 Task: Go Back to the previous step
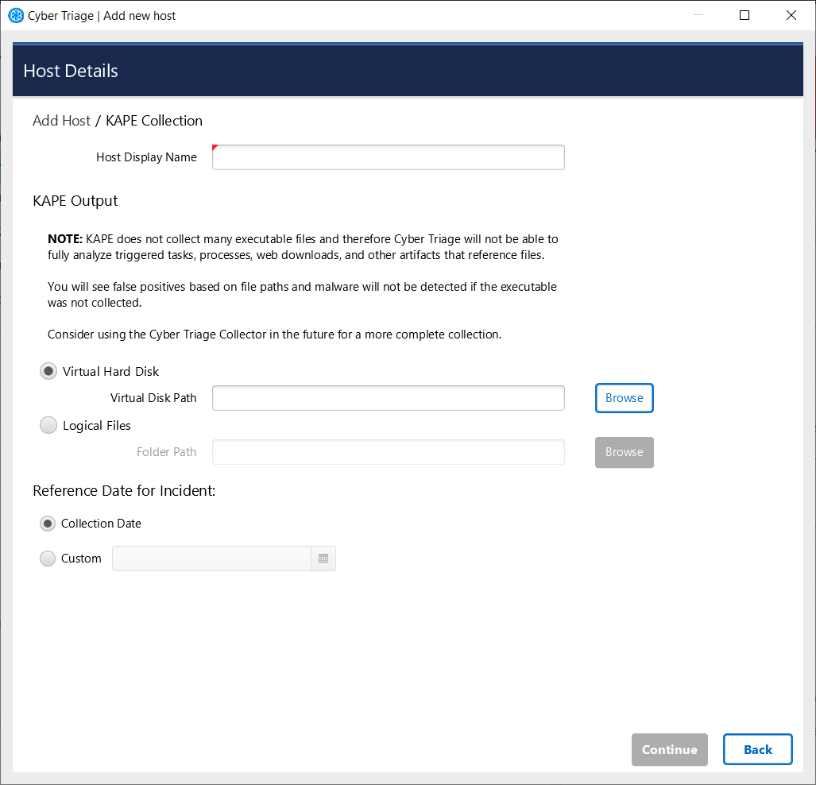pyautogui.click(x=757, y=750)
